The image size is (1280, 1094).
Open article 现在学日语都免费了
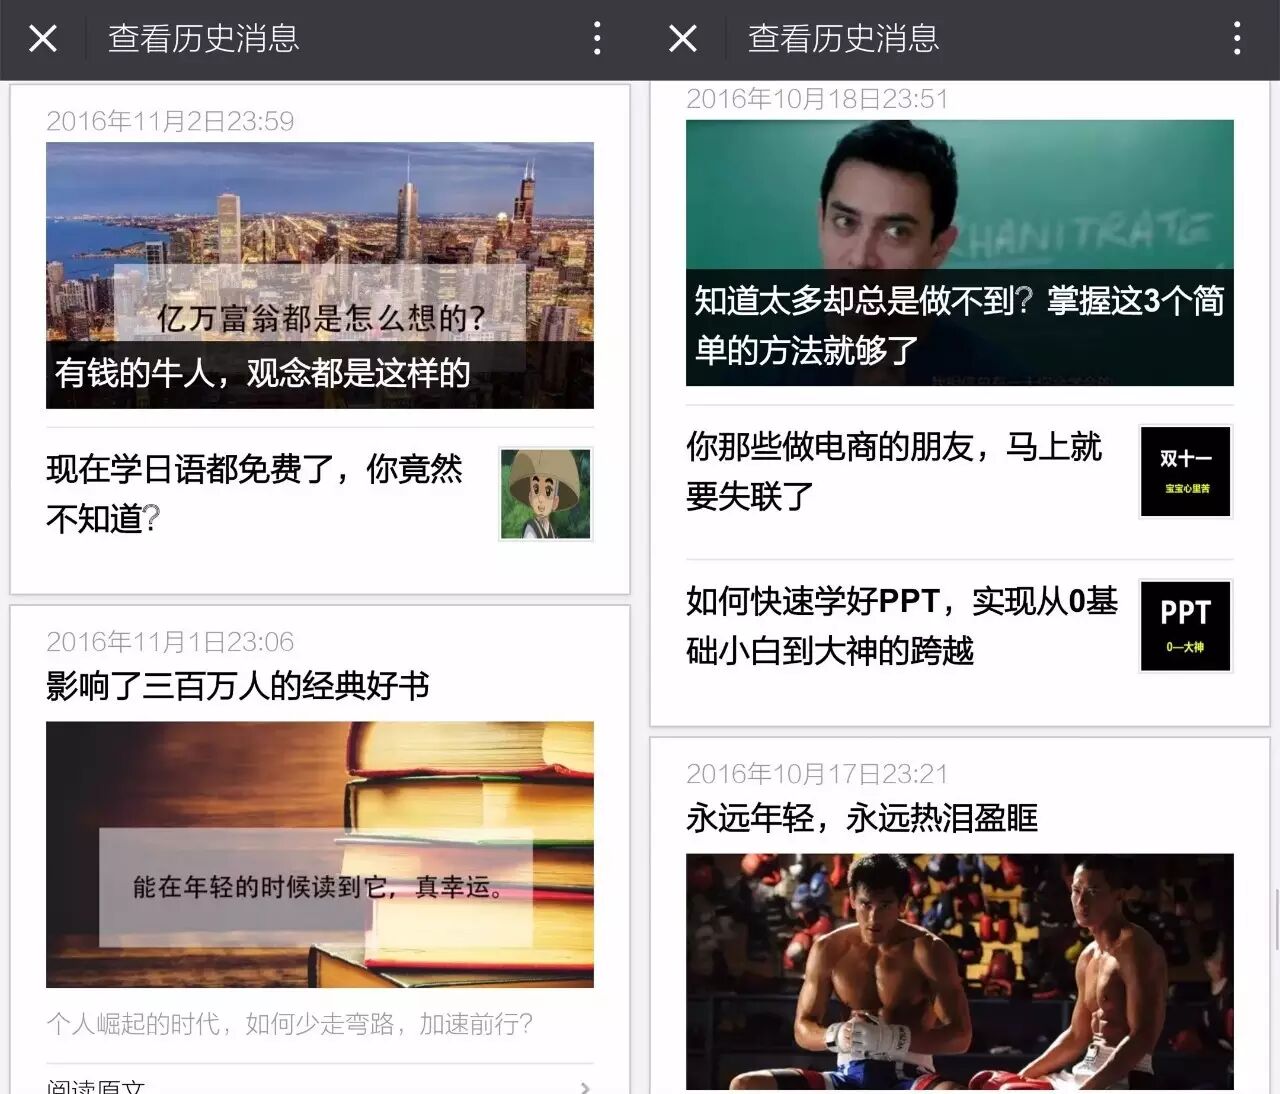[x=254, y=493]
